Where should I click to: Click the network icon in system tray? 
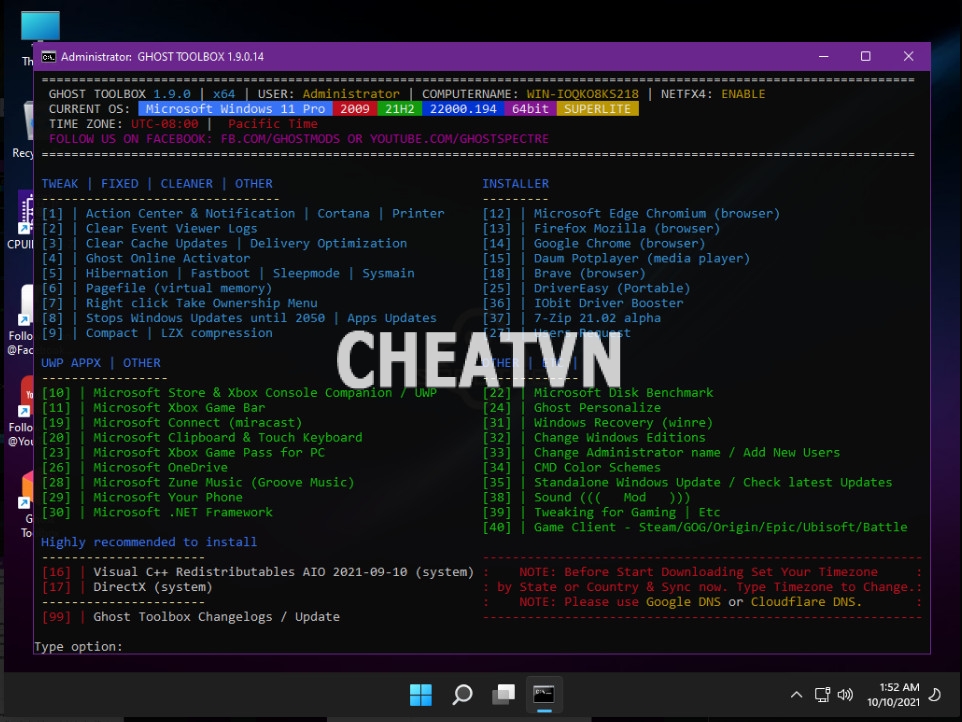(822, 694)
